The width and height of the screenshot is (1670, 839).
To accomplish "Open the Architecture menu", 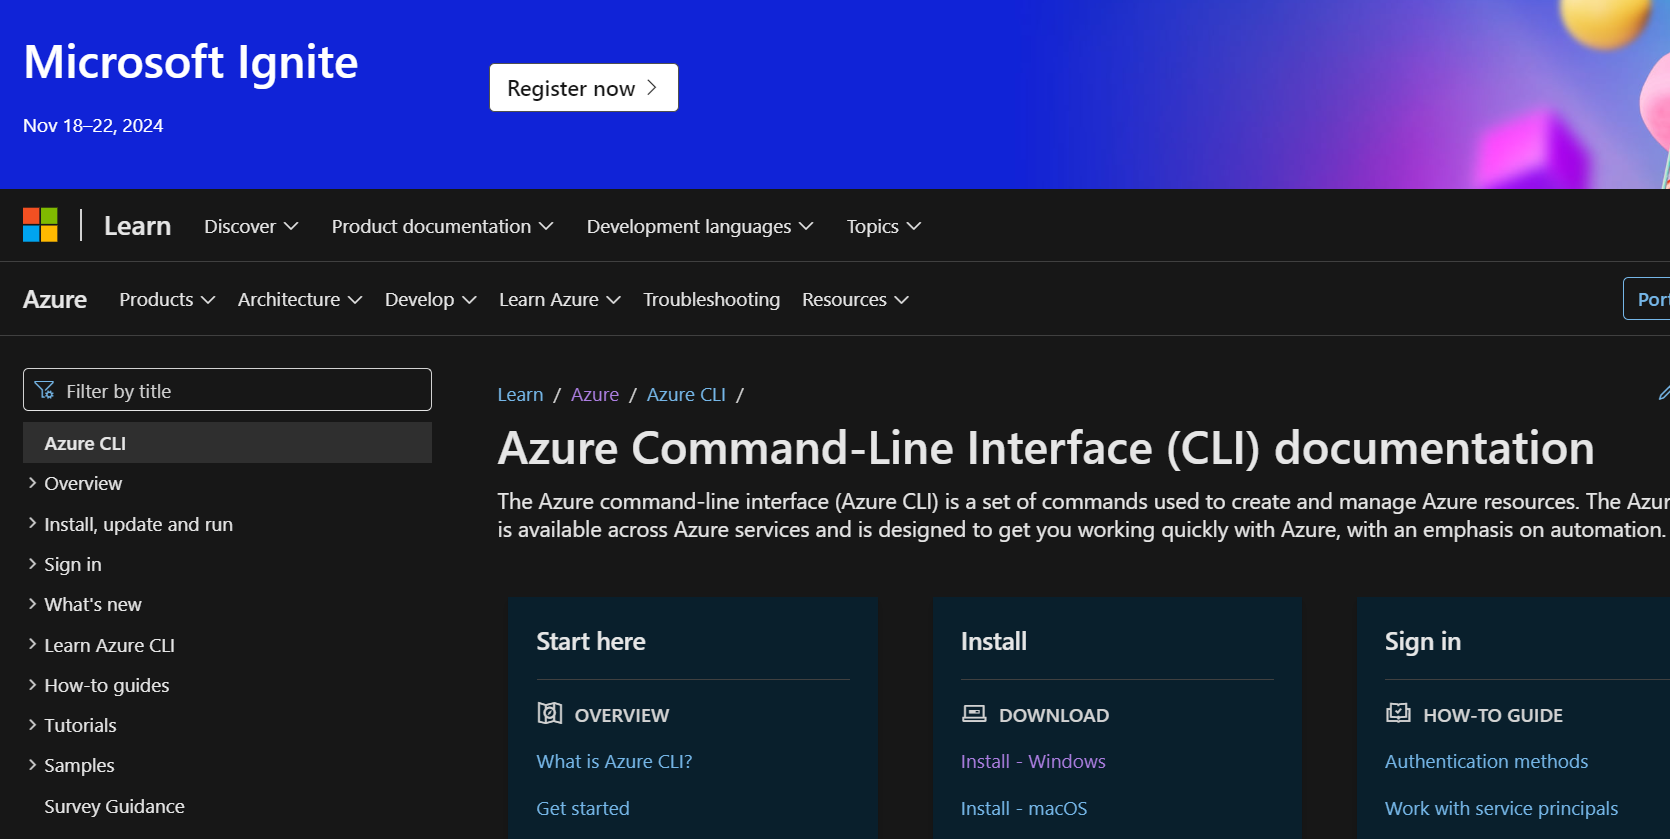I will click(300, 299).
